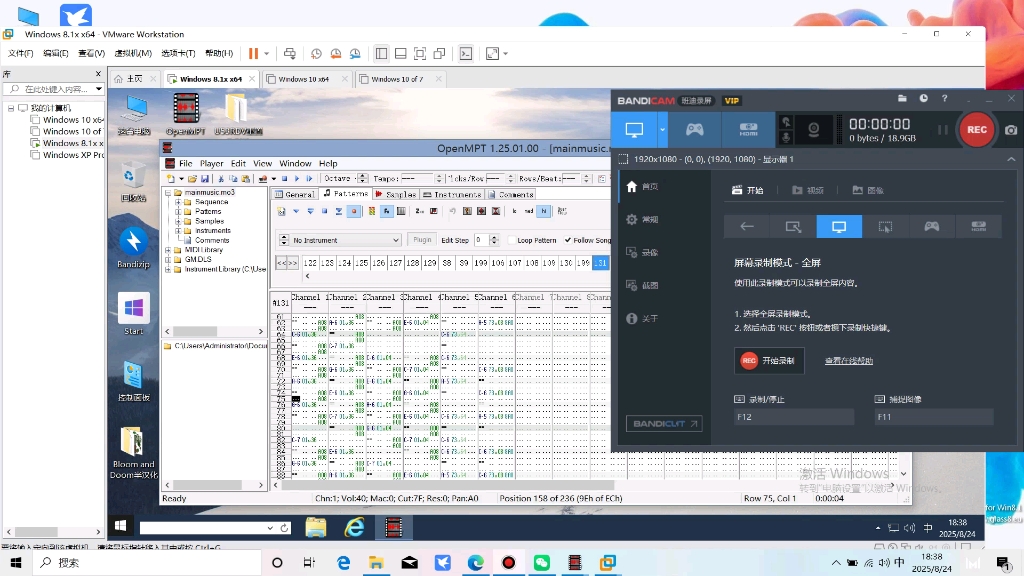1024x576 pixels.
Task: Choose around-mouse recording mode in Bandicam mode row
Action: pyautogui.click(x=885, y=227)
